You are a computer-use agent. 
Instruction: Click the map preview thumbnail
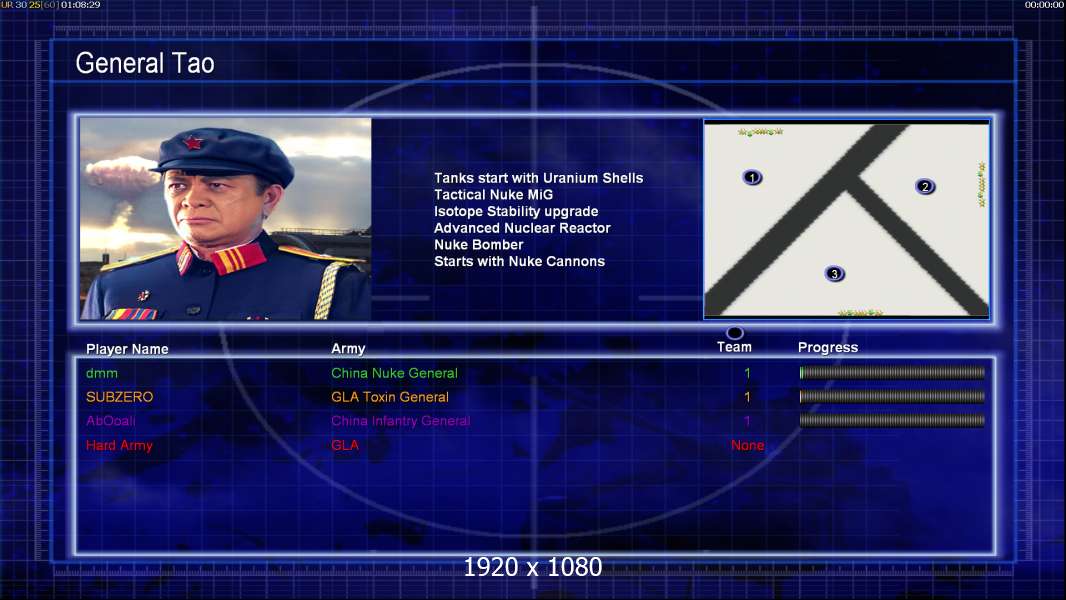coord(846,219)
